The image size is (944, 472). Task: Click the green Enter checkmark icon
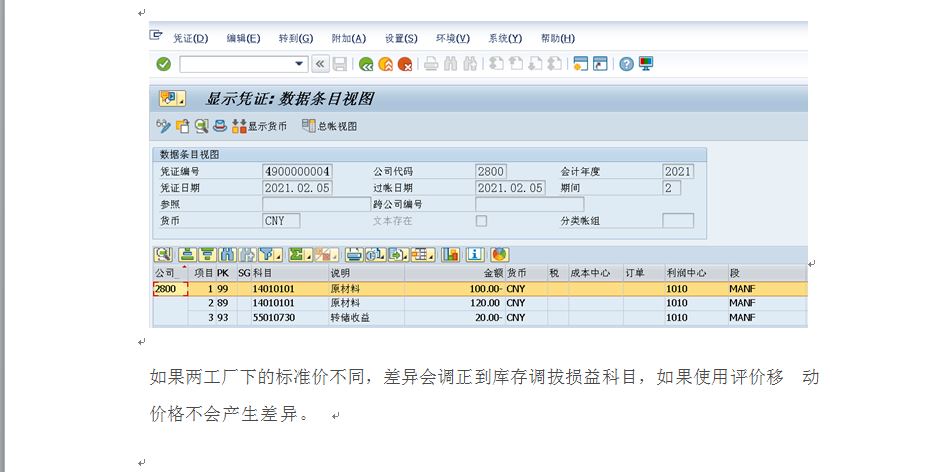tap(164, 64)
